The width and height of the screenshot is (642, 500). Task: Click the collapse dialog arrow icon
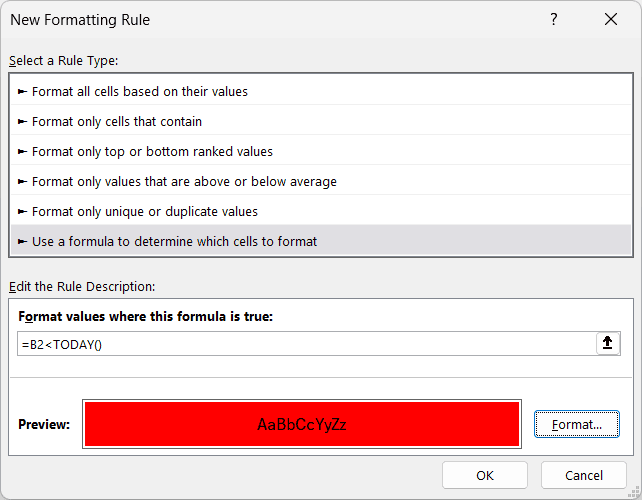click(608, 343)
